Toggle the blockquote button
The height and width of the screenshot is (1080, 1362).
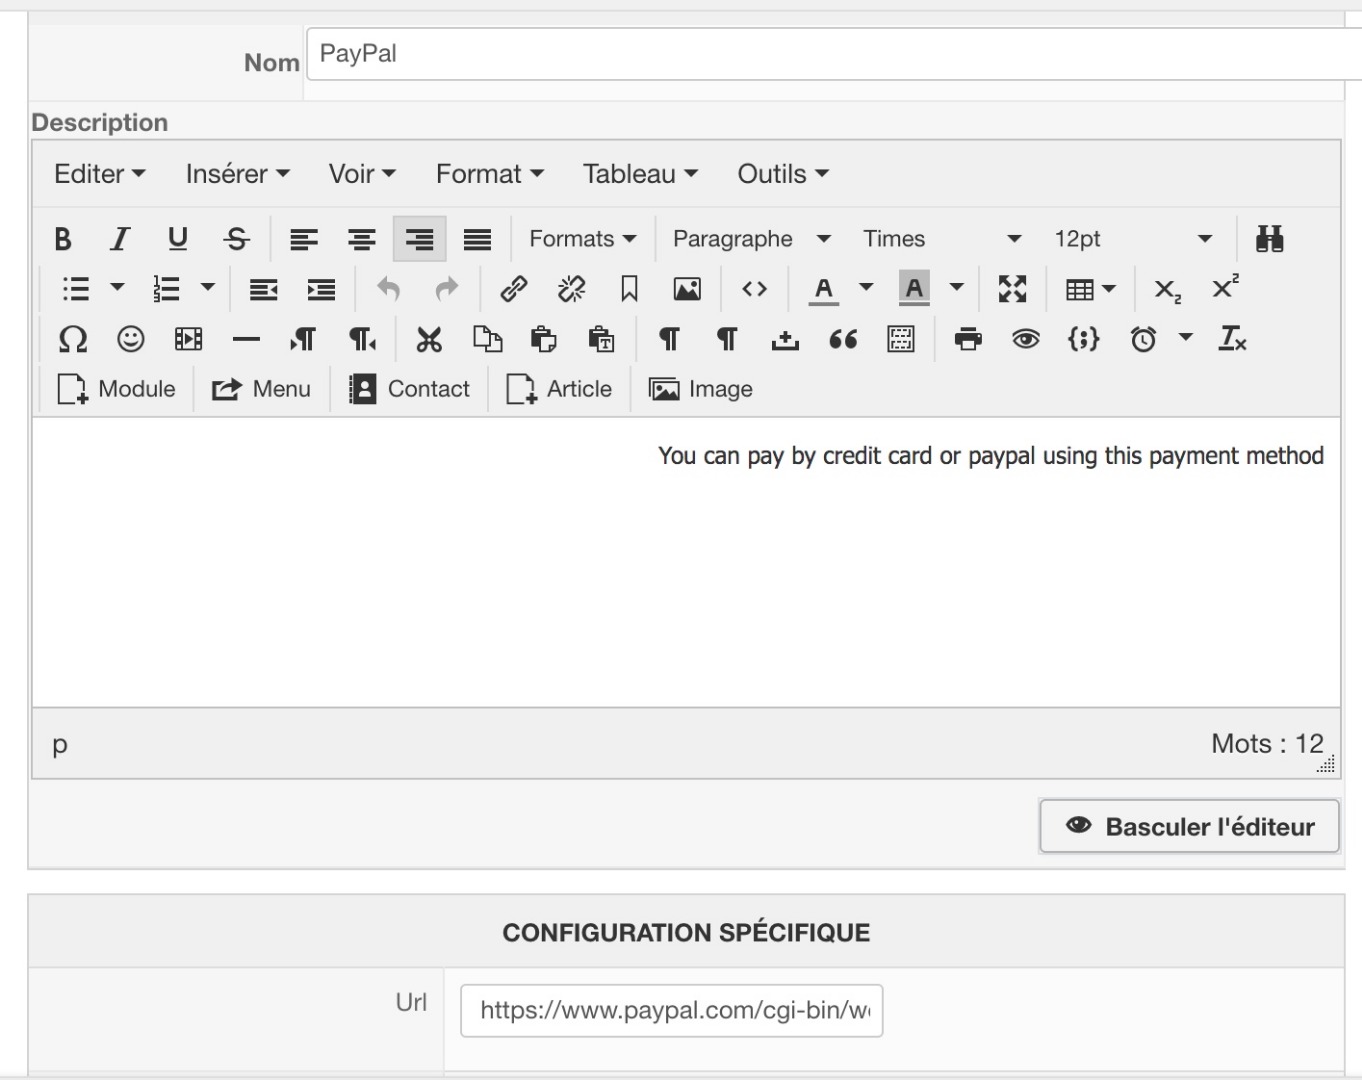(x=843, y=340)
